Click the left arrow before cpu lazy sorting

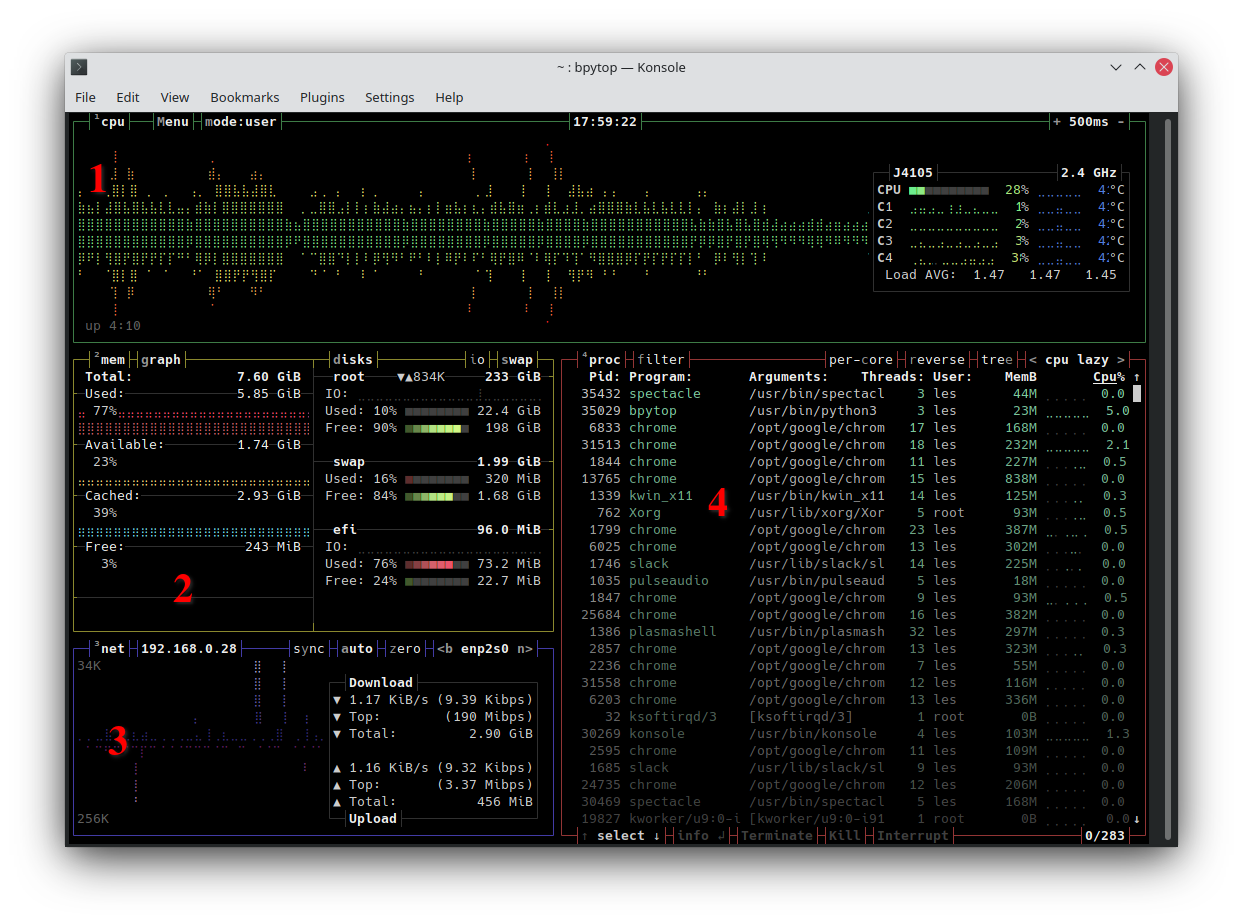[1033, 360]
